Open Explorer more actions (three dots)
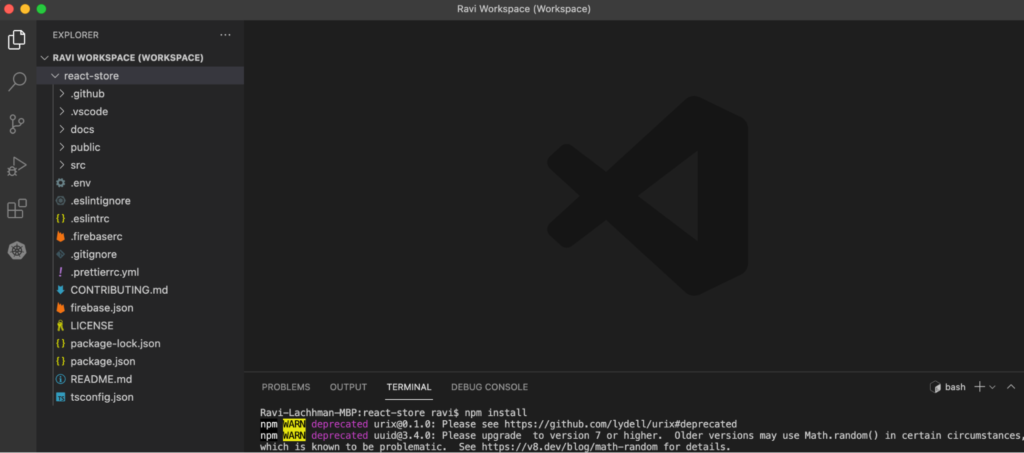Image resolution: width=1024 pixels, height=453 pixels. point(225,35)
